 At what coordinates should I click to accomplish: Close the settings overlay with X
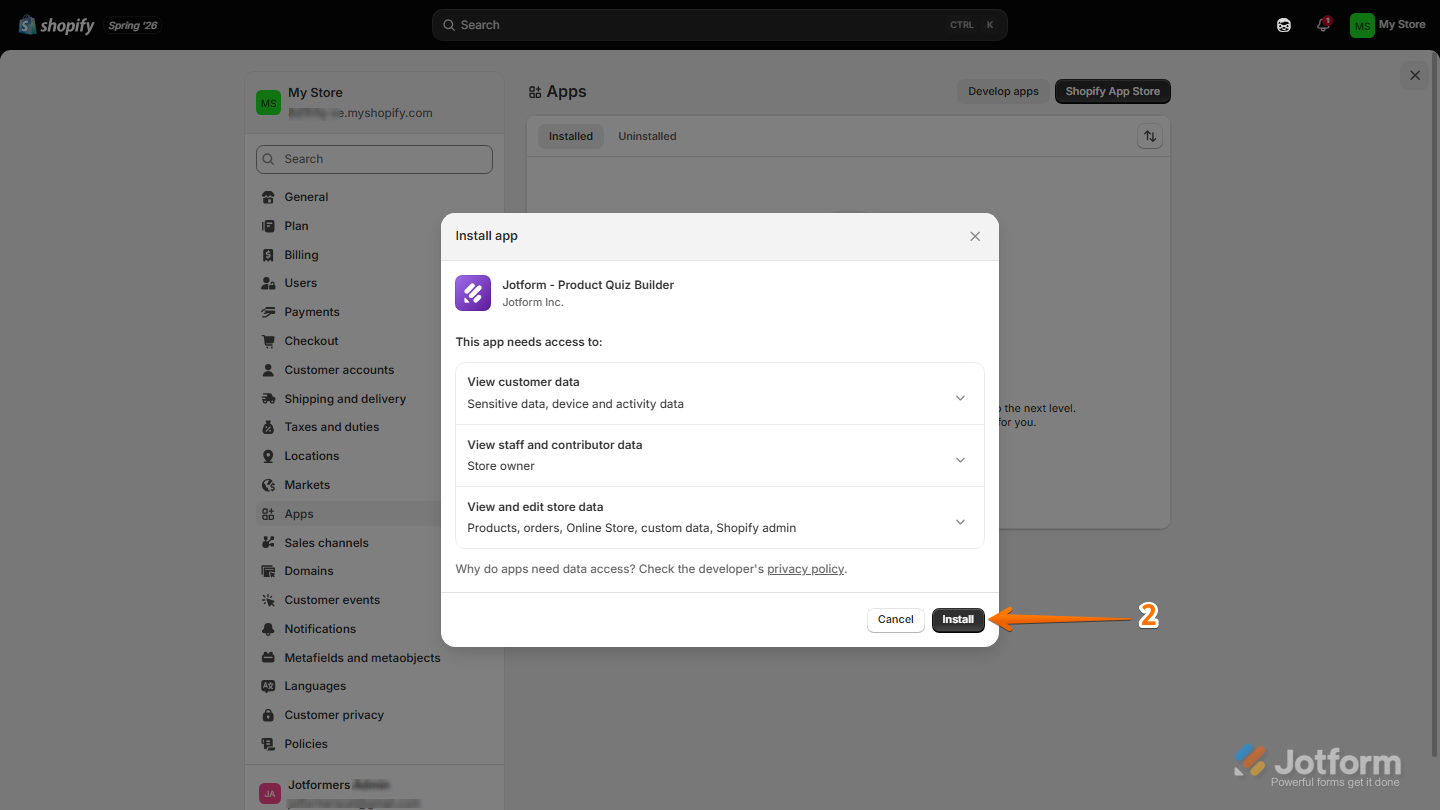coord(1415,75)
